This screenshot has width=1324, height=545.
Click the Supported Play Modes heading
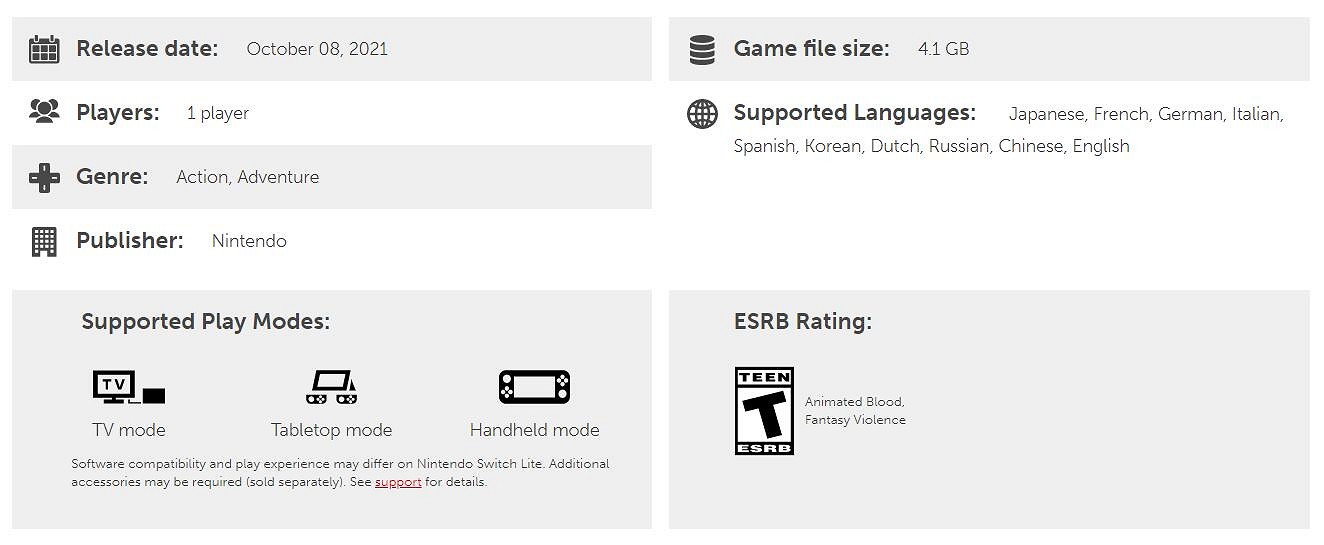(205, 322)
